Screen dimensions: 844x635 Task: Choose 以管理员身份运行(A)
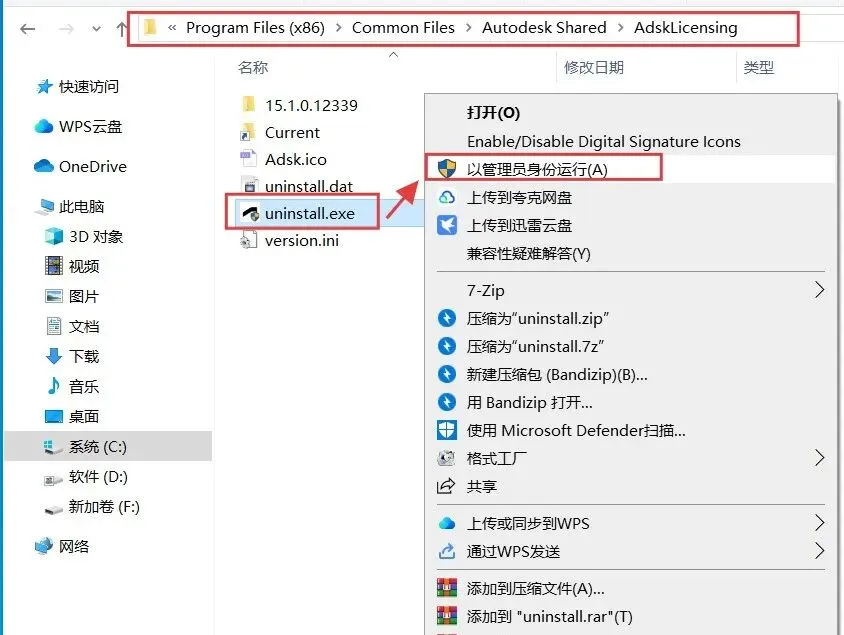537,170
